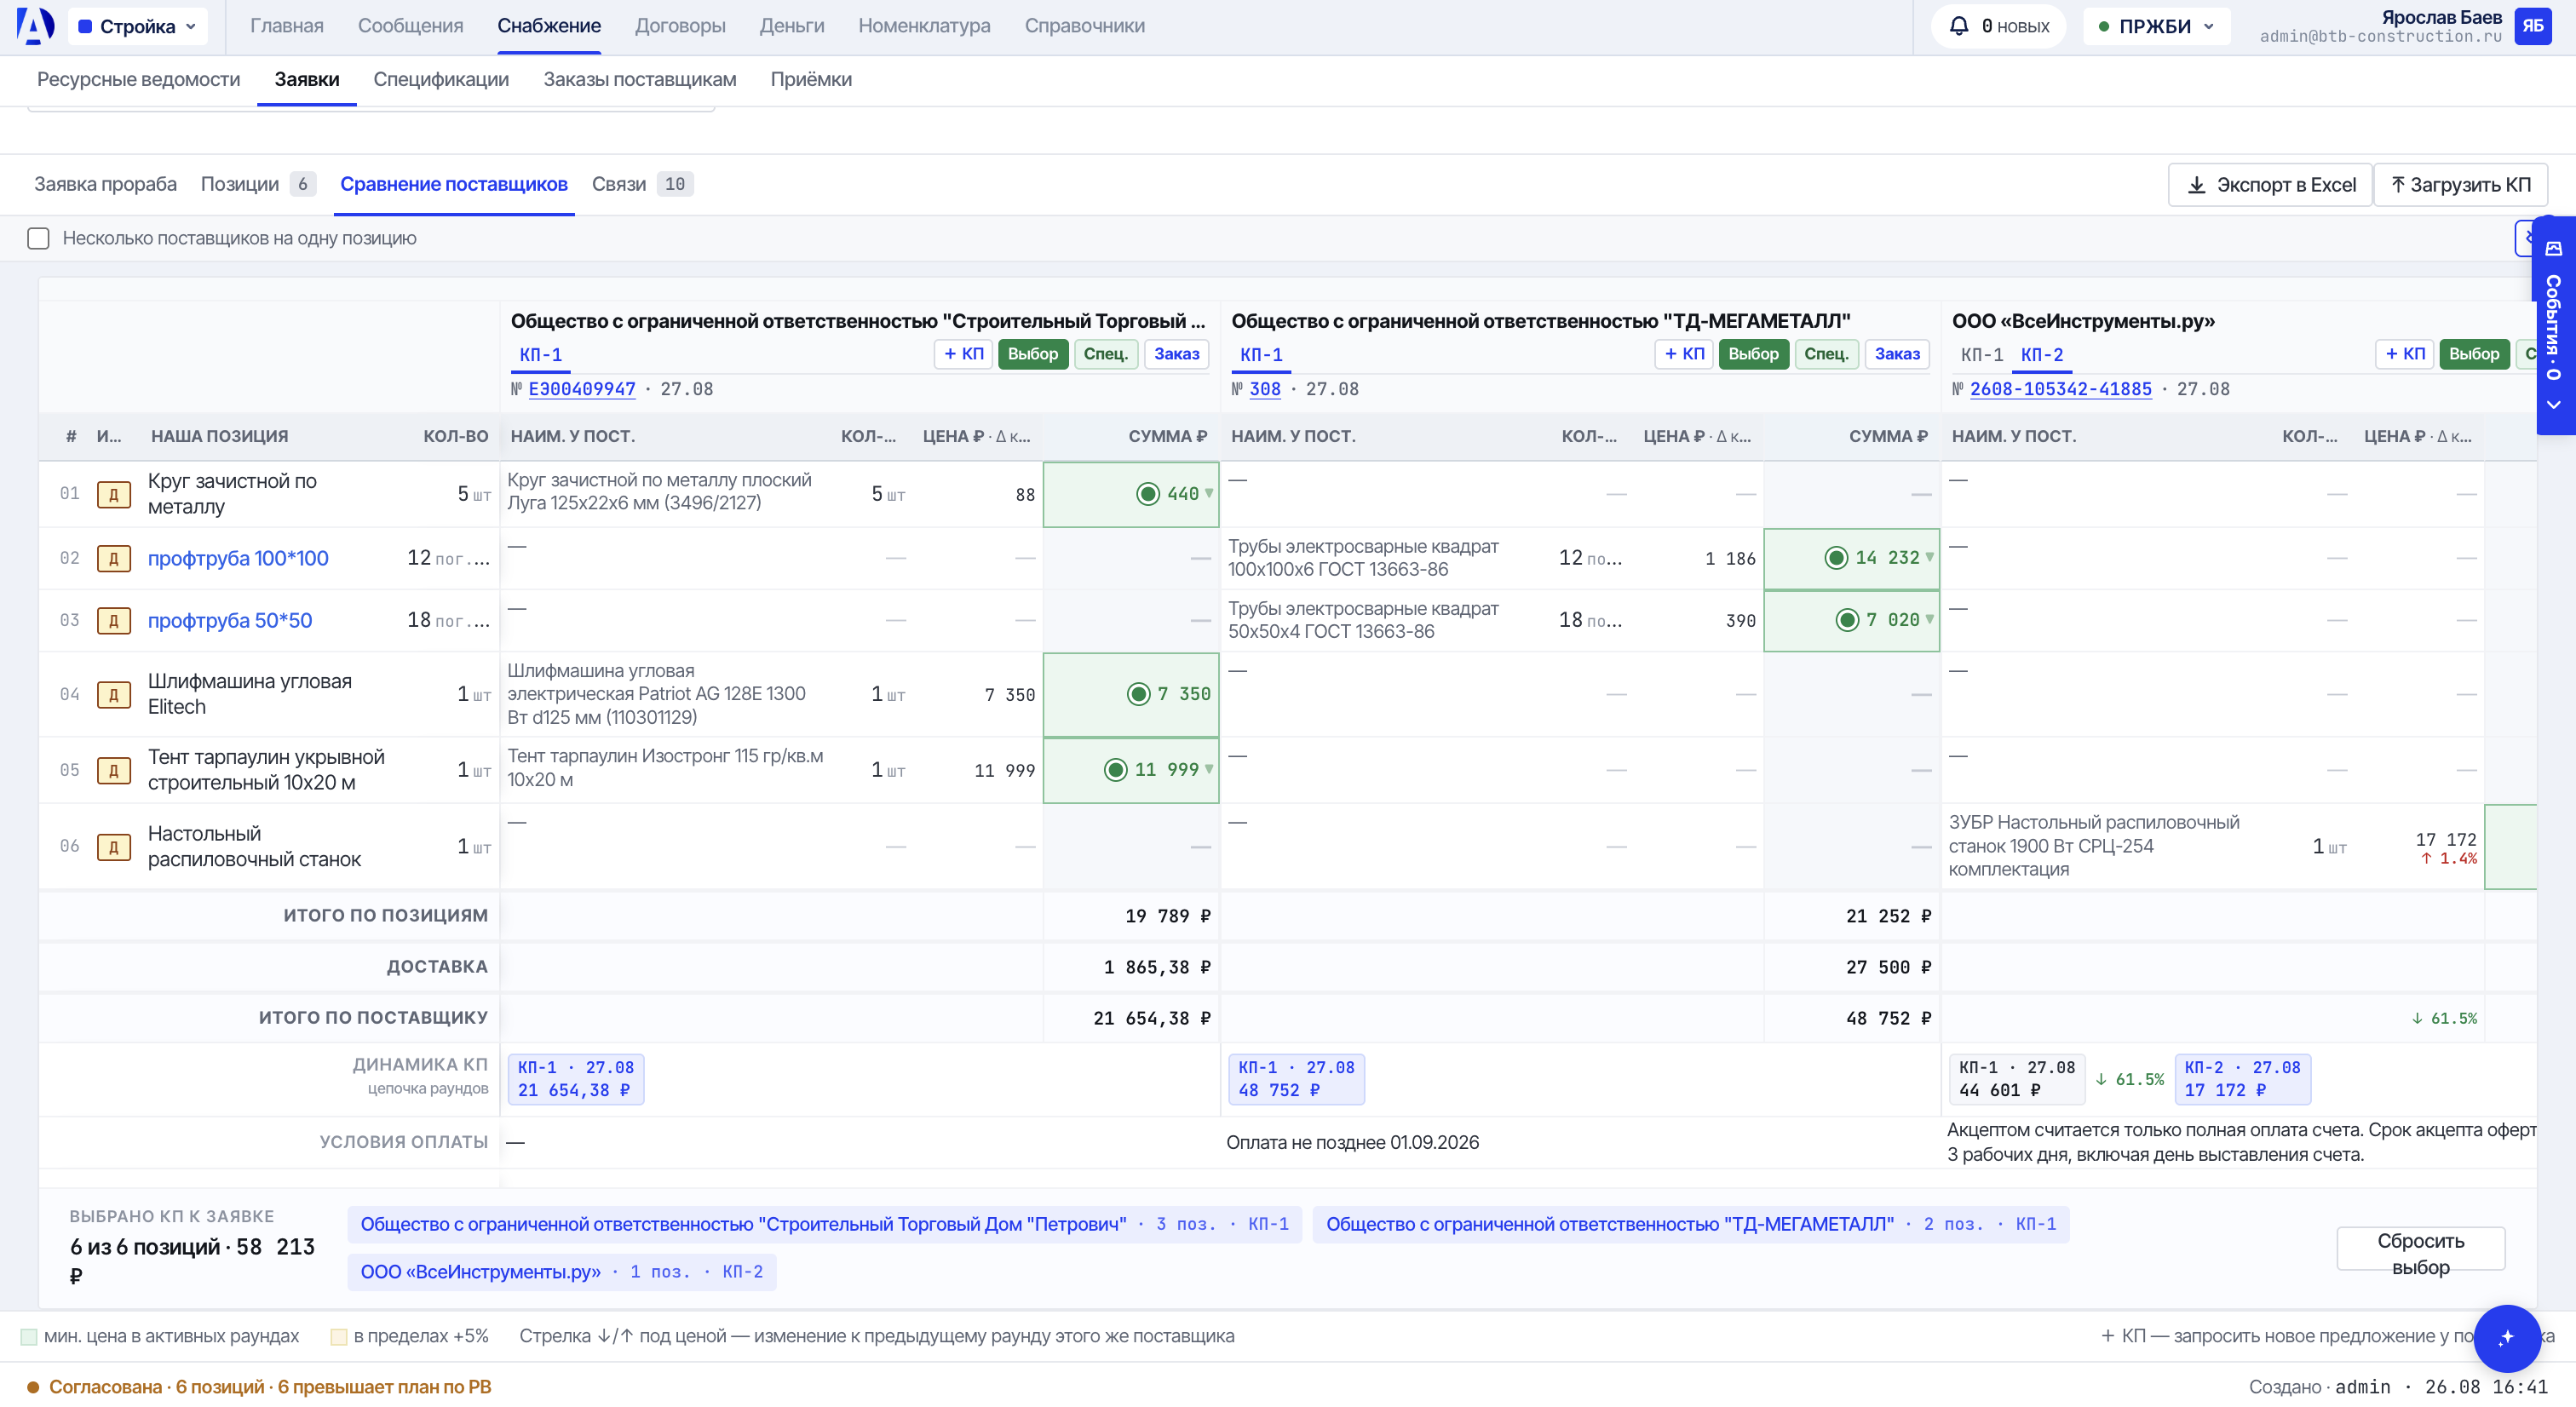
Task: Select the 440 sum radio for Круг зачистной
Action: [1147, 494]
